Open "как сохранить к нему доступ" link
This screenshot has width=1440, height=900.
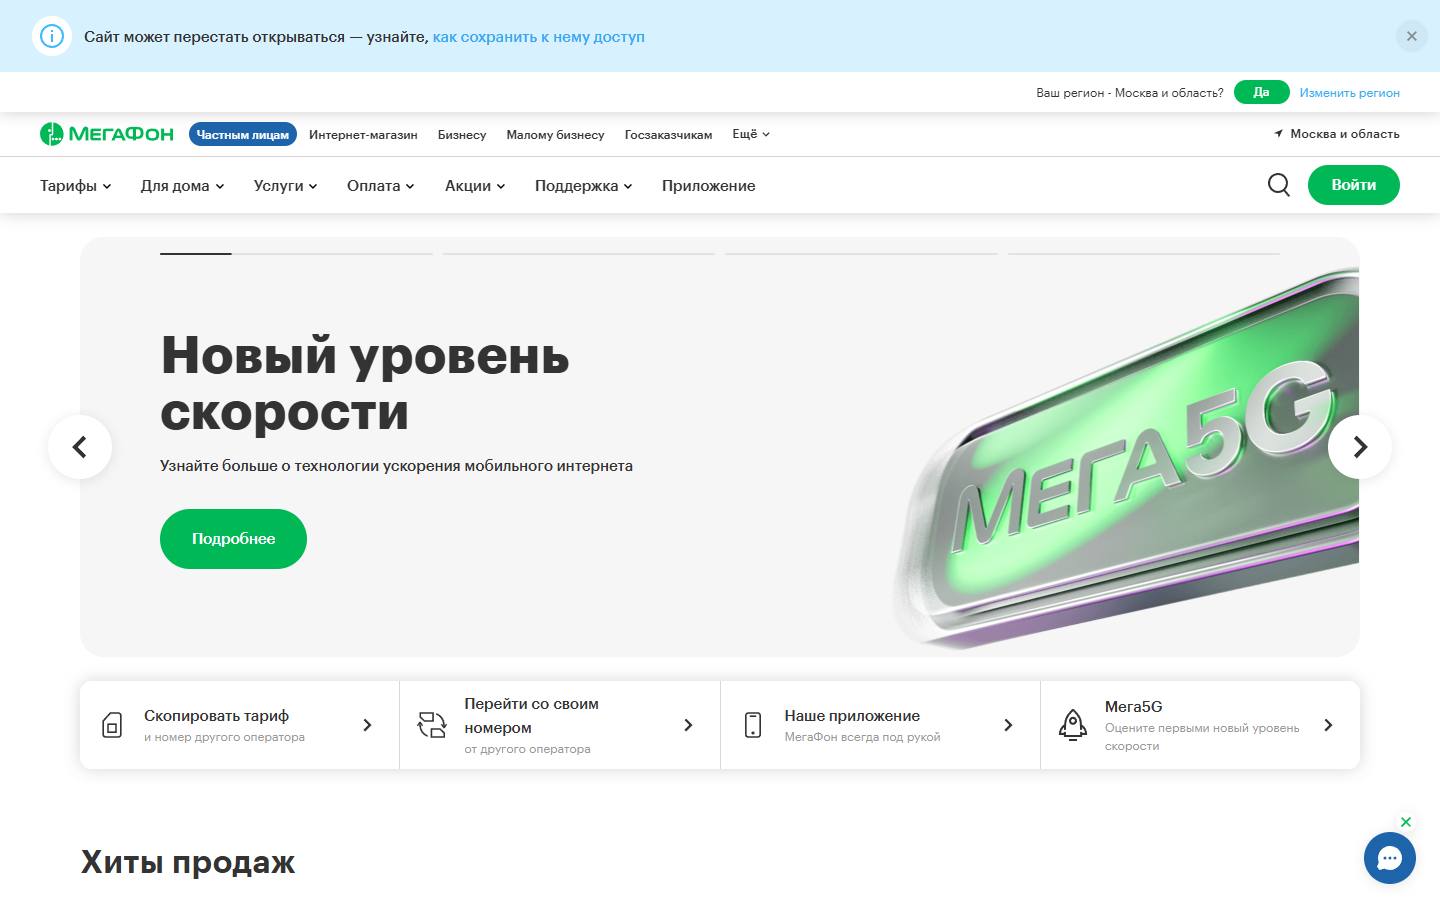tap(539, 37)
